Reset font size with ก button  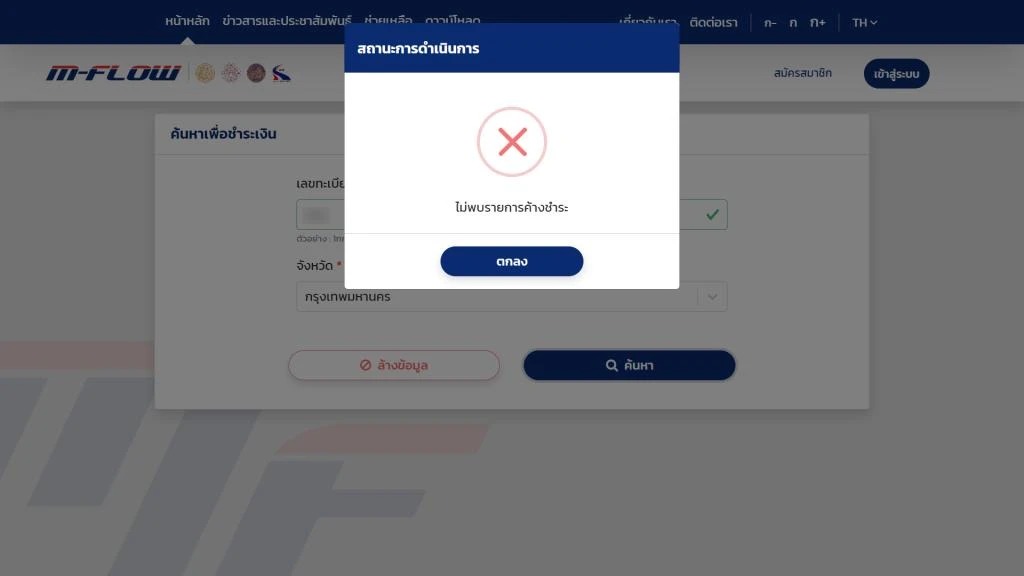click(x=793, y=23)
